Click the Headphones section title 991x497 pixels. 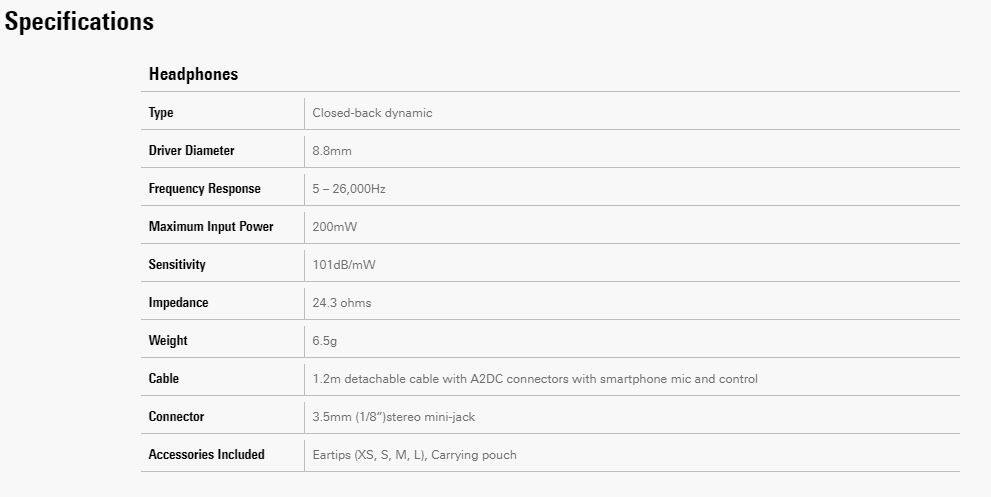pos(193,74)
